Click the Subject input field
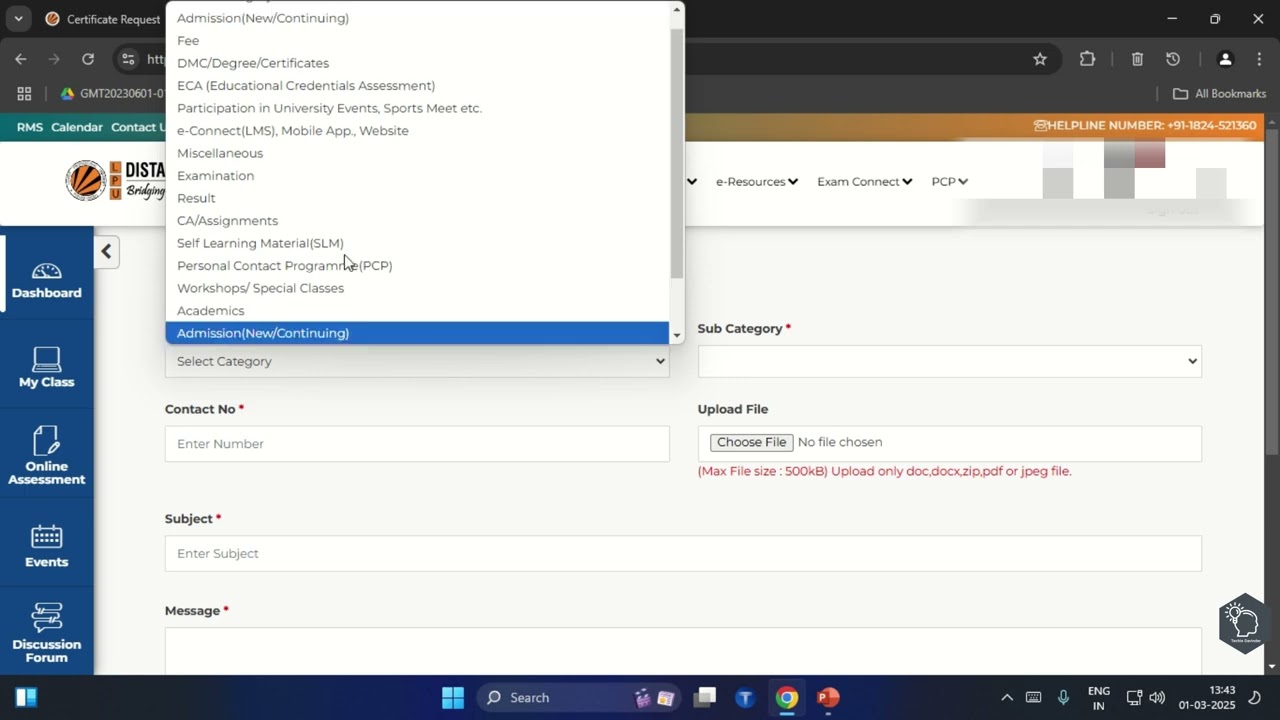Viewport: 1280px width, 720px height. point(683,553)
